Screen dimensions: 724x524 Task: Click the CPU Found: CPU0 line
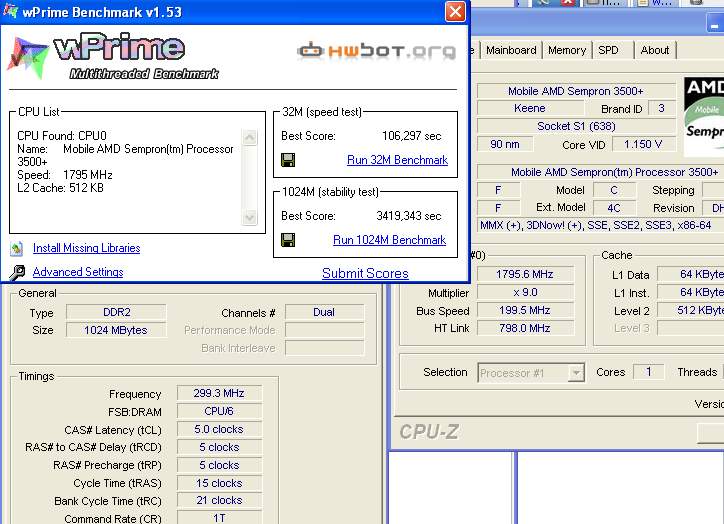coord(62,136)
